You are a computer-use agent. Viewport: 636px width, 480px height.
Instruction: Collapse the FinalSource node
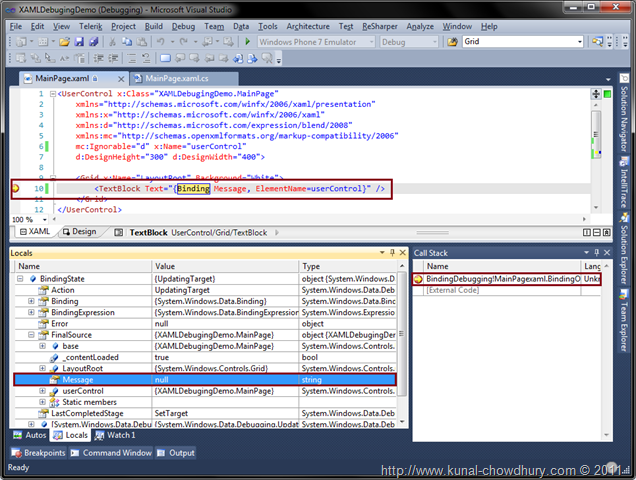coord(31,335)
